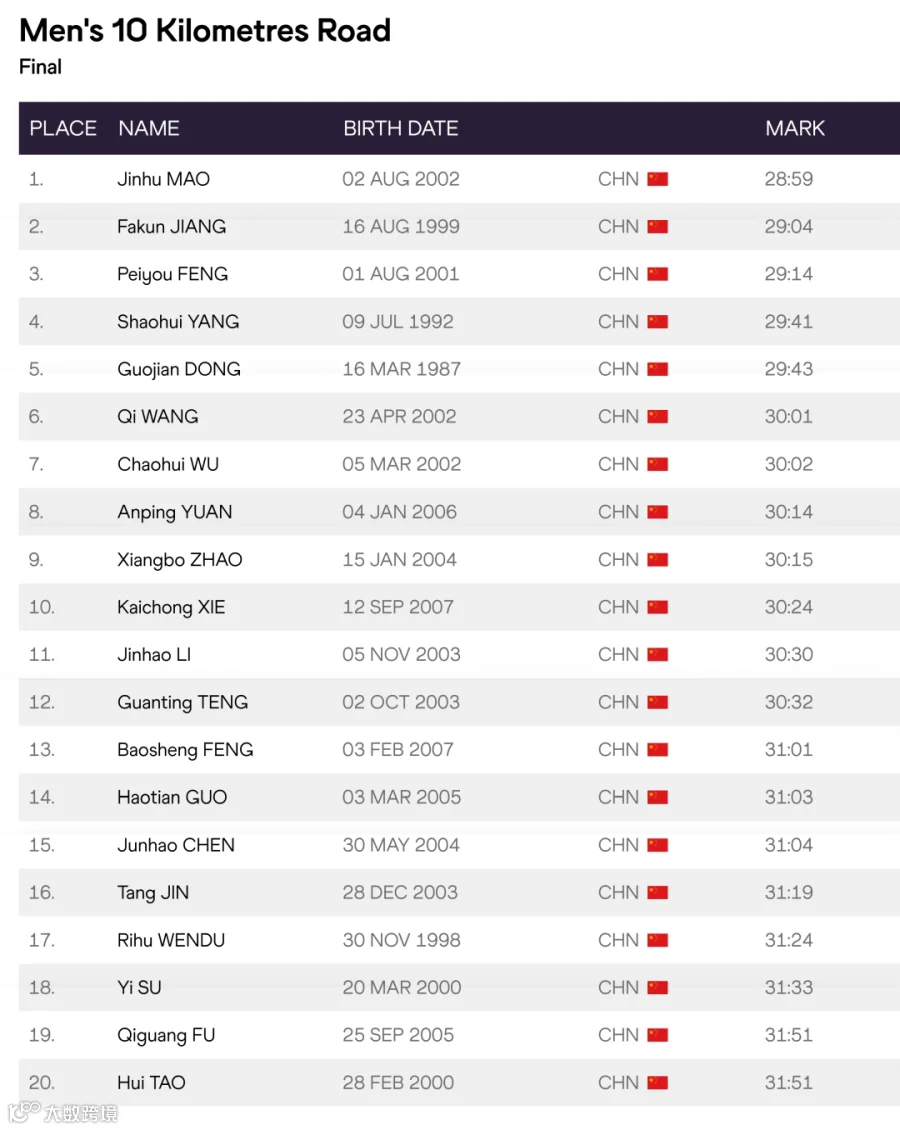Sort results by the MARK column header
This screenshot has height=1130, width=900.
coord(795,128)
